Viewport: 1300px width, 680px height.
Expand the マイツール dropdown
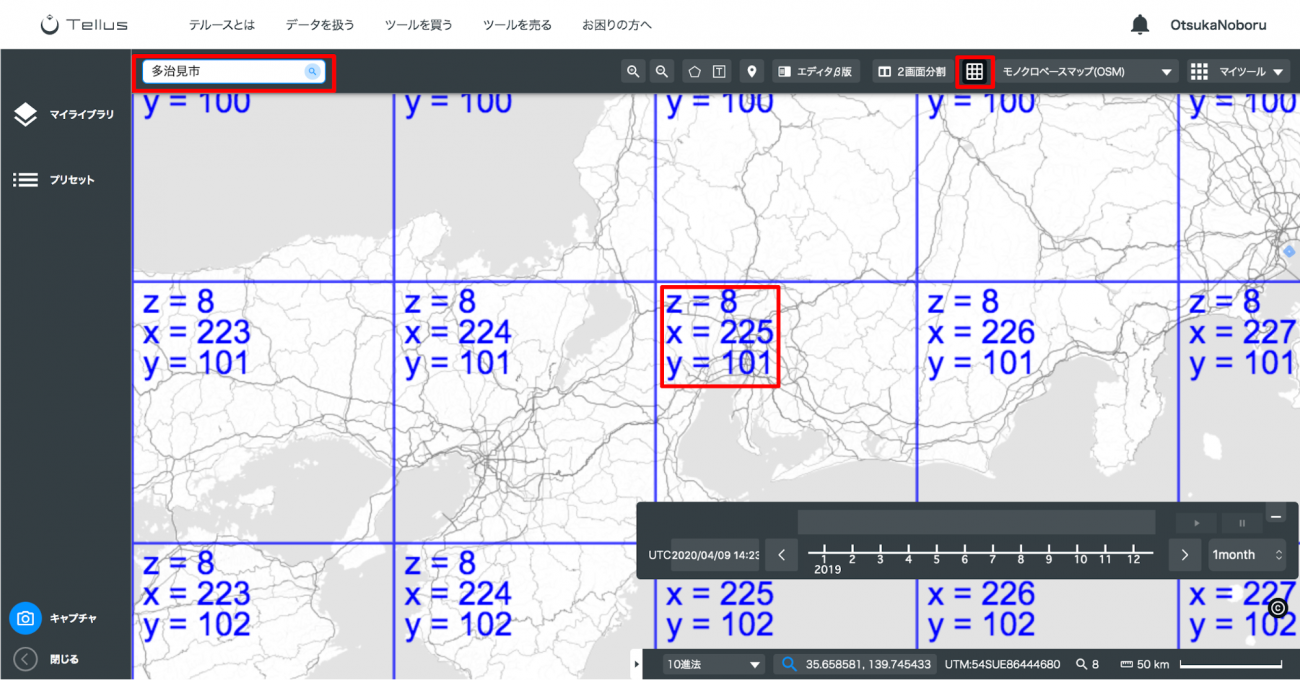tap(1241, 71)
